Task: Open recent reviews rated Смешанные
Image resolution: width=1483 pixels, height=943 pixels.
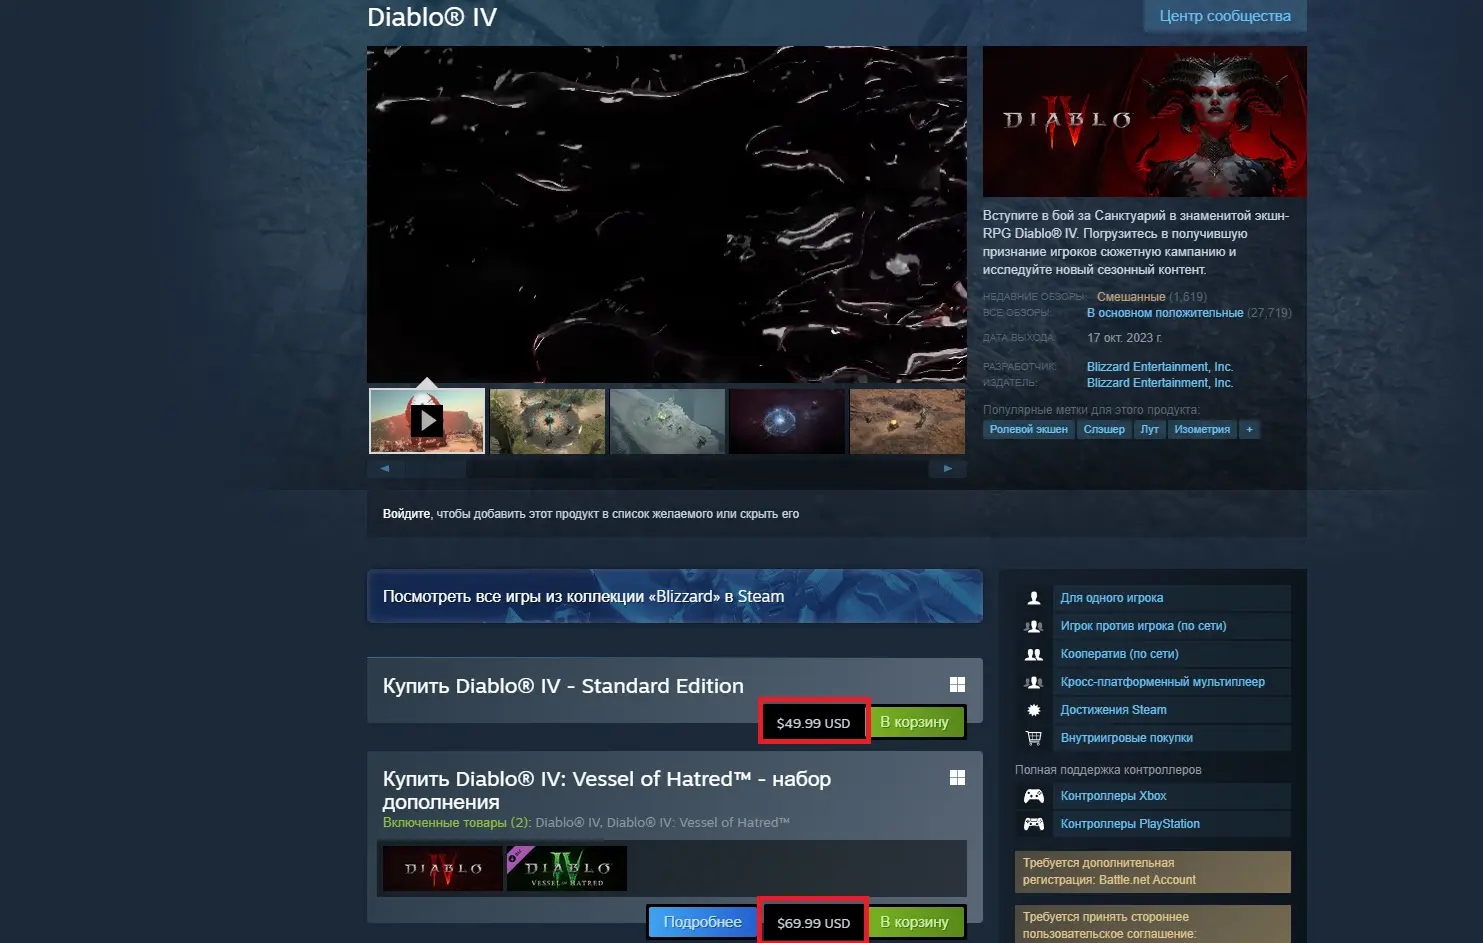Action: [x=1131, y=297]
